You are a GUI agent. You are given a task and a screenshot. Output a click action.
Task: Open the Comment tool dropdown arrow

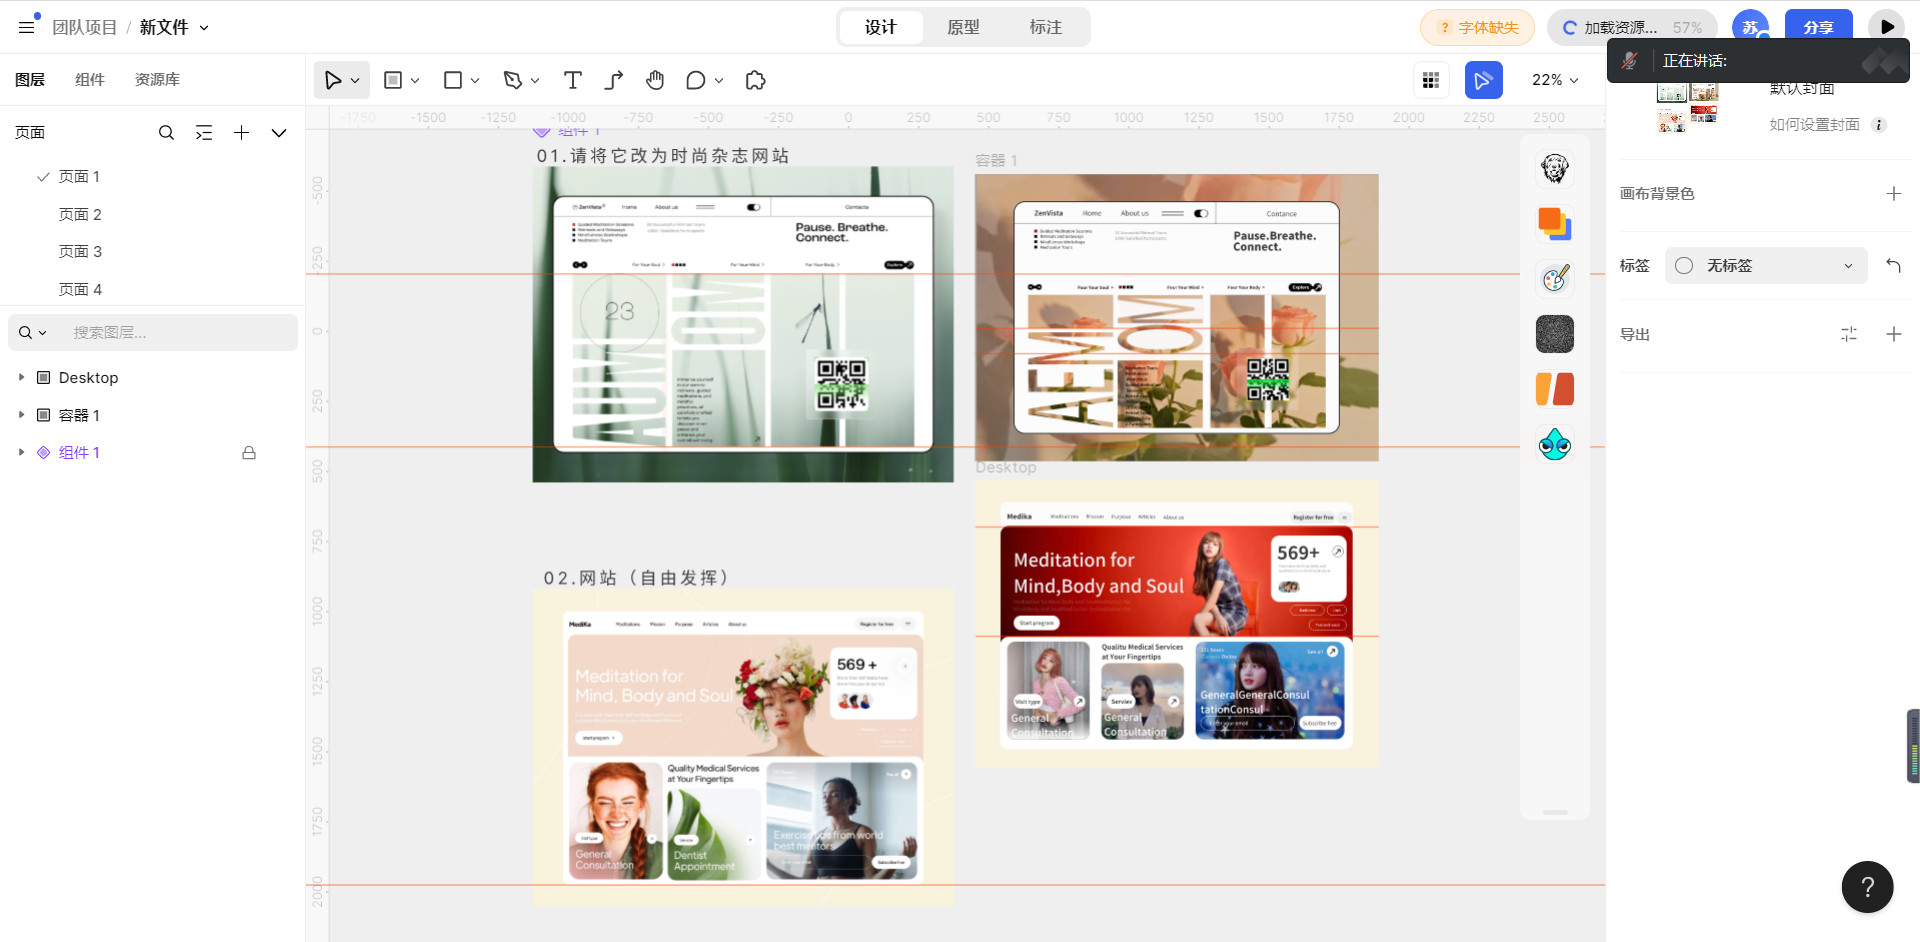(x=719, y=80)
